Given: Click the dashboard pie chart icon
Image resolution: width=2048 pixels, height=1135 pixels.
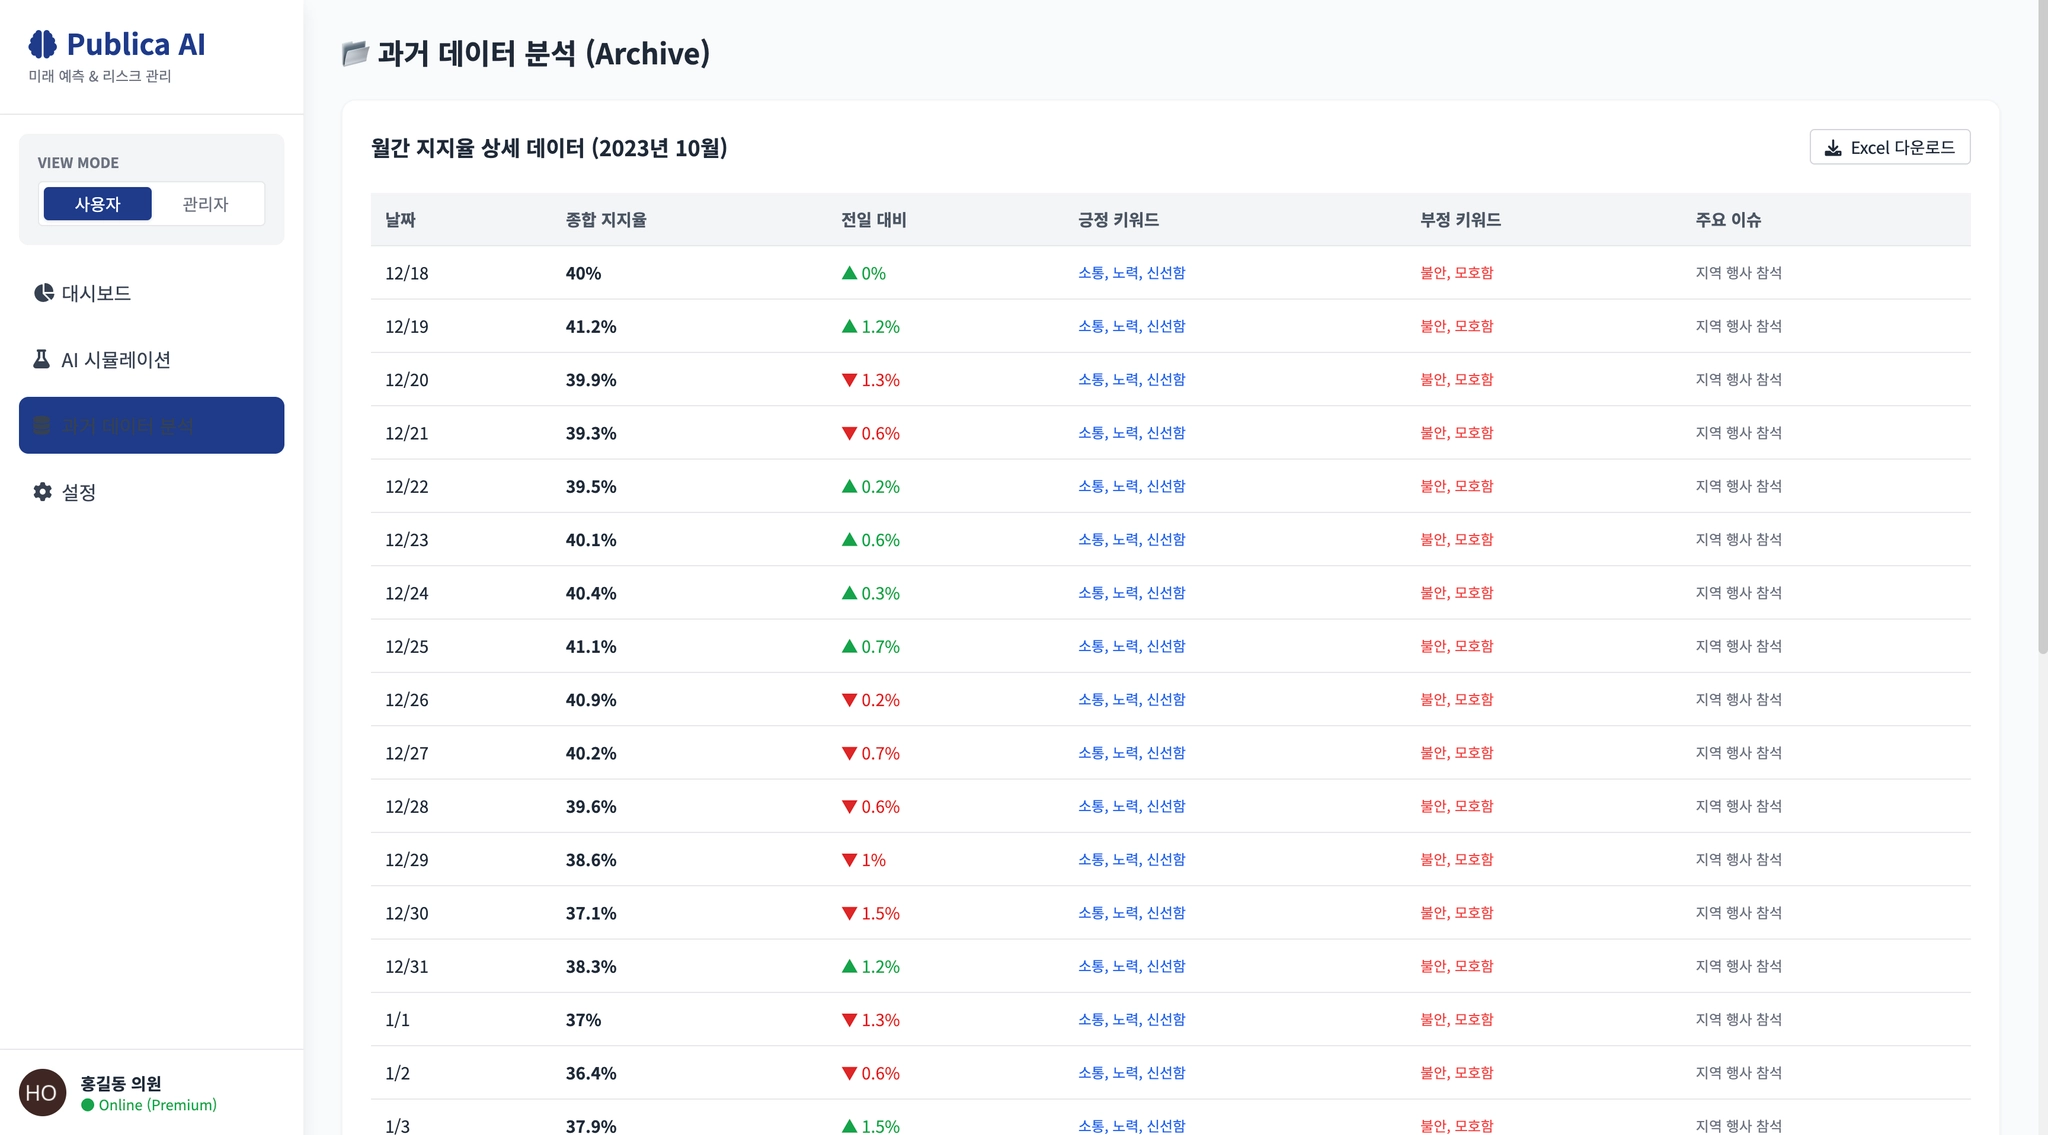Looking at the screenshot, I should click(x=43, y=293).
